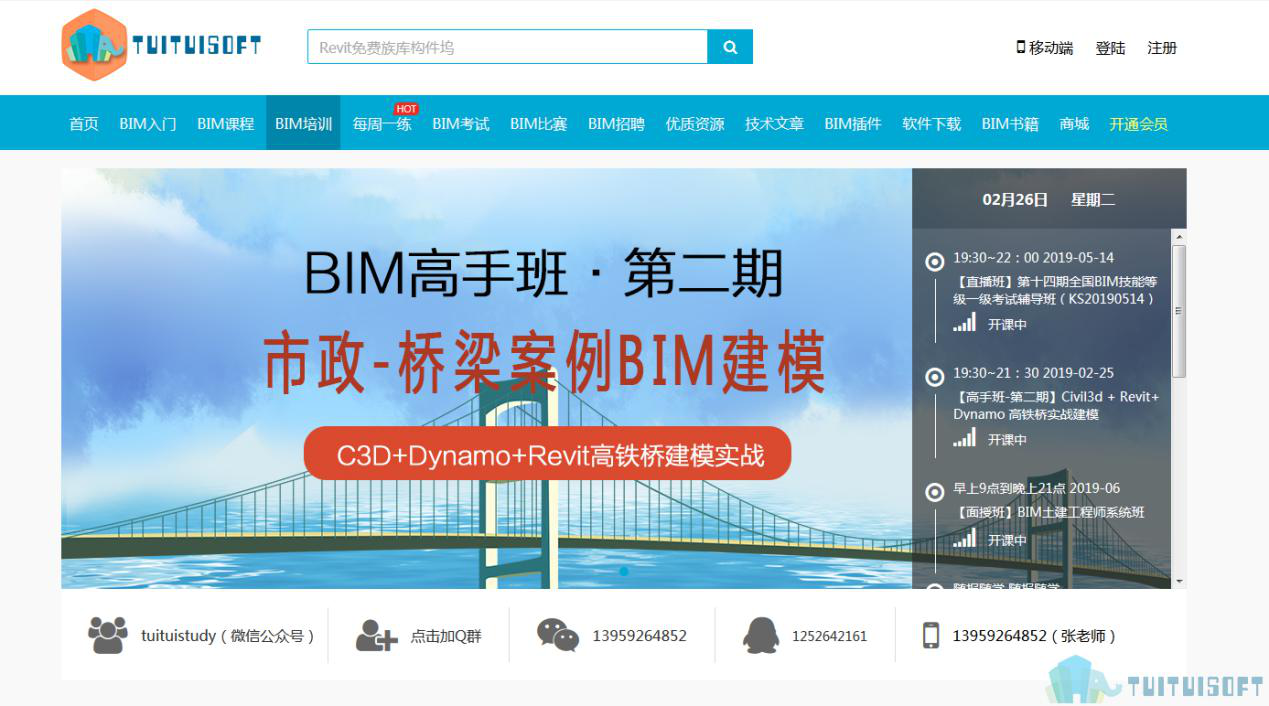Open the Civil3d + Revit+ Dynamo course link
1269x706 pixels.
(1056, 405)
